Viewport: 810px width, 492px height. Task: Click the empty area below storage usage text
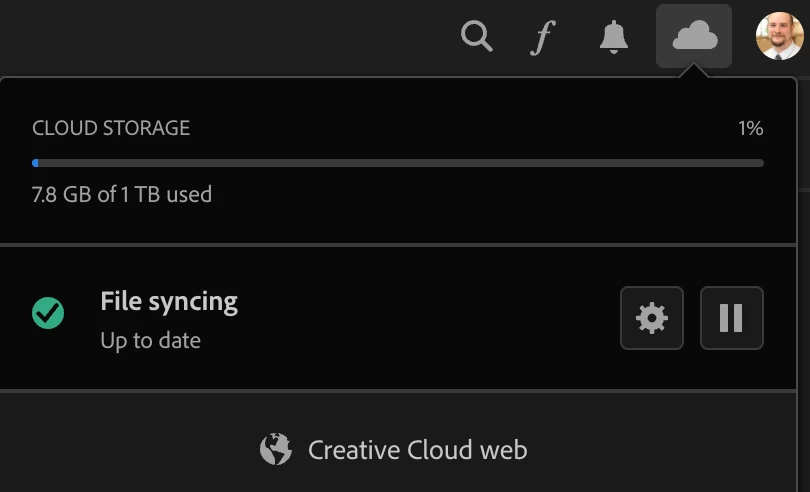tap(400, 224)
